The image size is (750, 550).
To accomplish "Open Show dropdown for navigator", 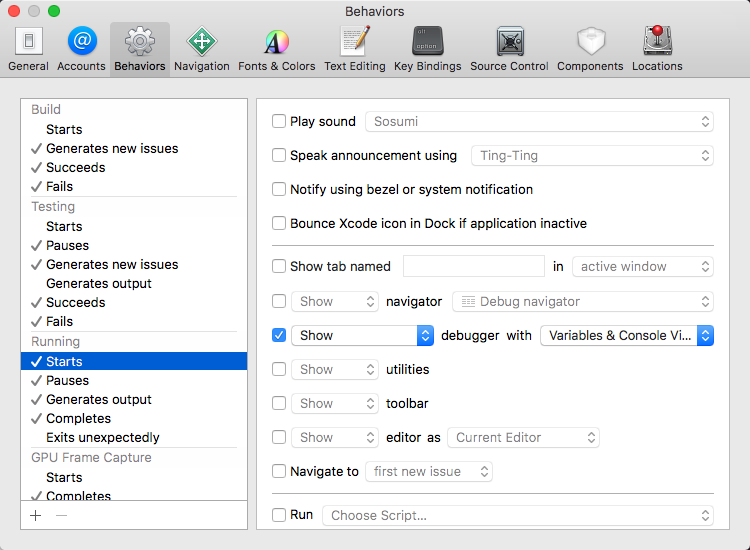I will coord(335,301).
